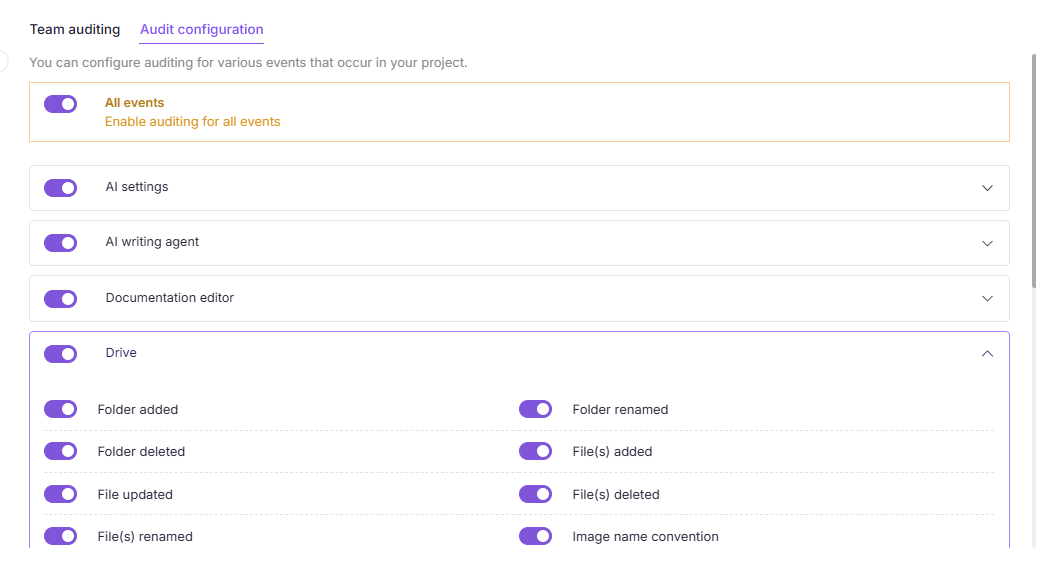
Task: Click the AI settings label
Action: [137, 187]
